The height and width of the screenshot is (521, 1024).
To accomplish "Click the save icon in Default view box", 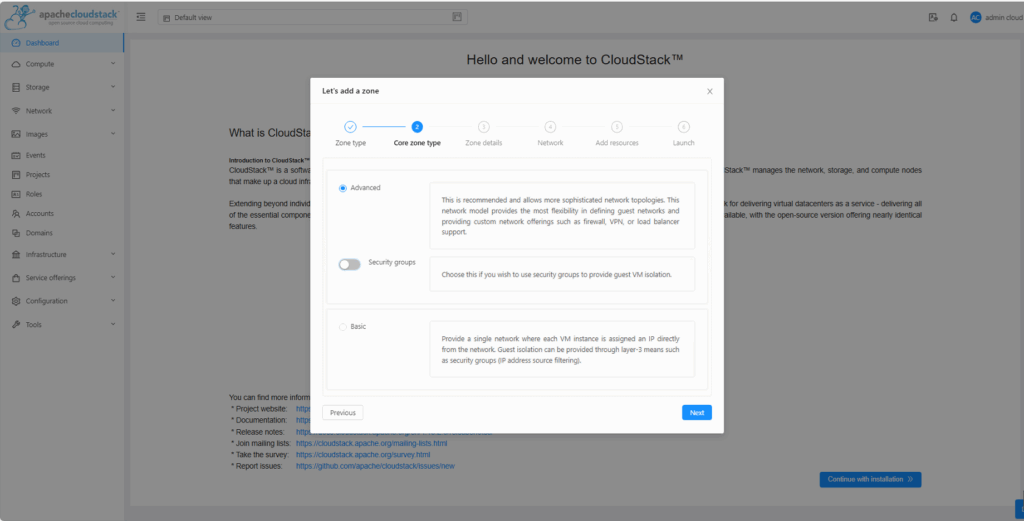I will [457, 17].
